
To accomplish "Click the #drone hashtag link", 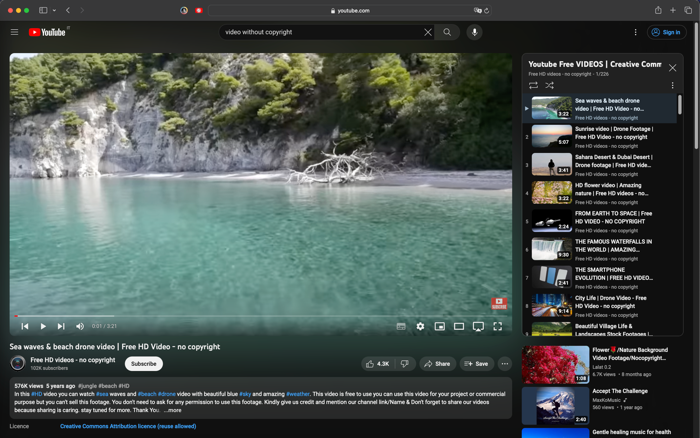I will [x=167, y=394].
